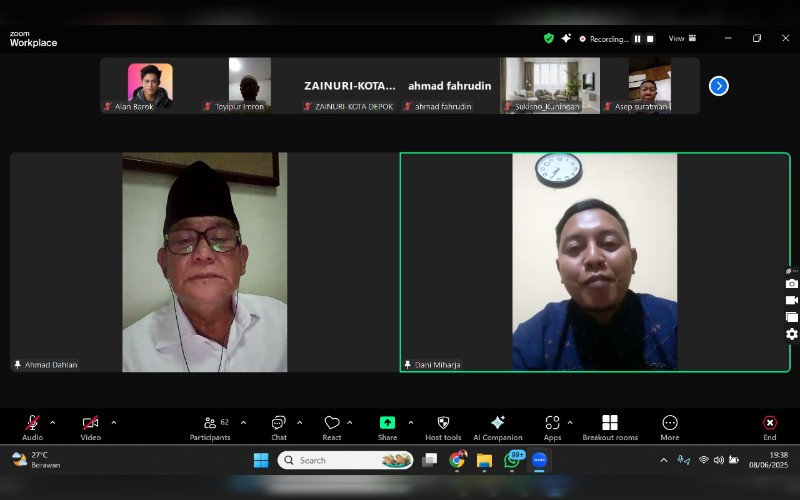Screen dimensions: 800x500
Task: Show next participants with the blue arrow
Action: pos(718,86)
